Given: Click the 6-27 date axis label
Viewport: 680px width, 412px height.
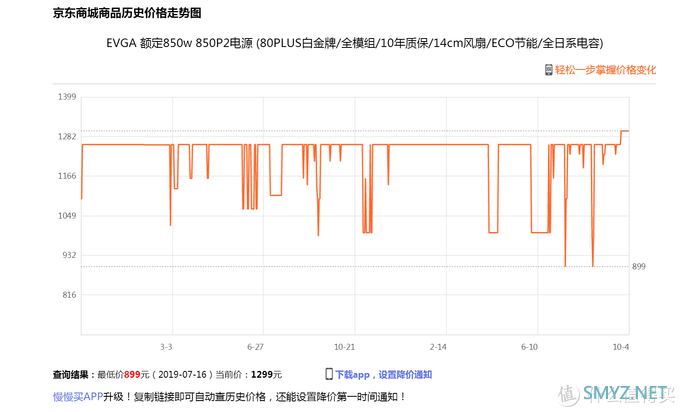Looking at the screenshot, I should [255, 347].
